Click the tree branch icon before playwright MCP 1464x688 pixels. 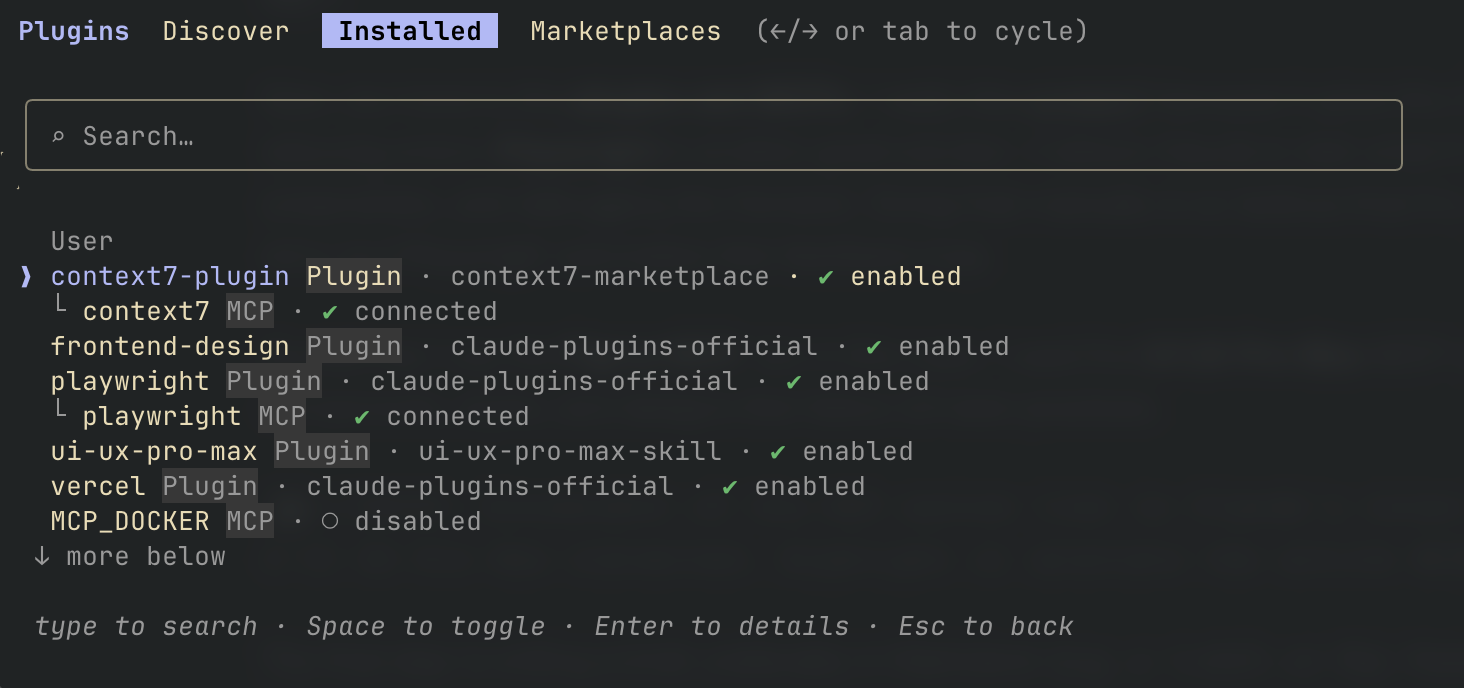(x=59, y=415)
